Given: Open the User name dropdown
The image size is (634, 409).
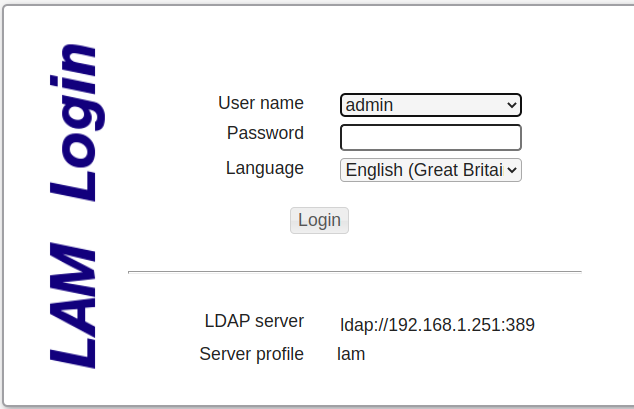Looking at the screenshot, I should (x=430, y=104).
